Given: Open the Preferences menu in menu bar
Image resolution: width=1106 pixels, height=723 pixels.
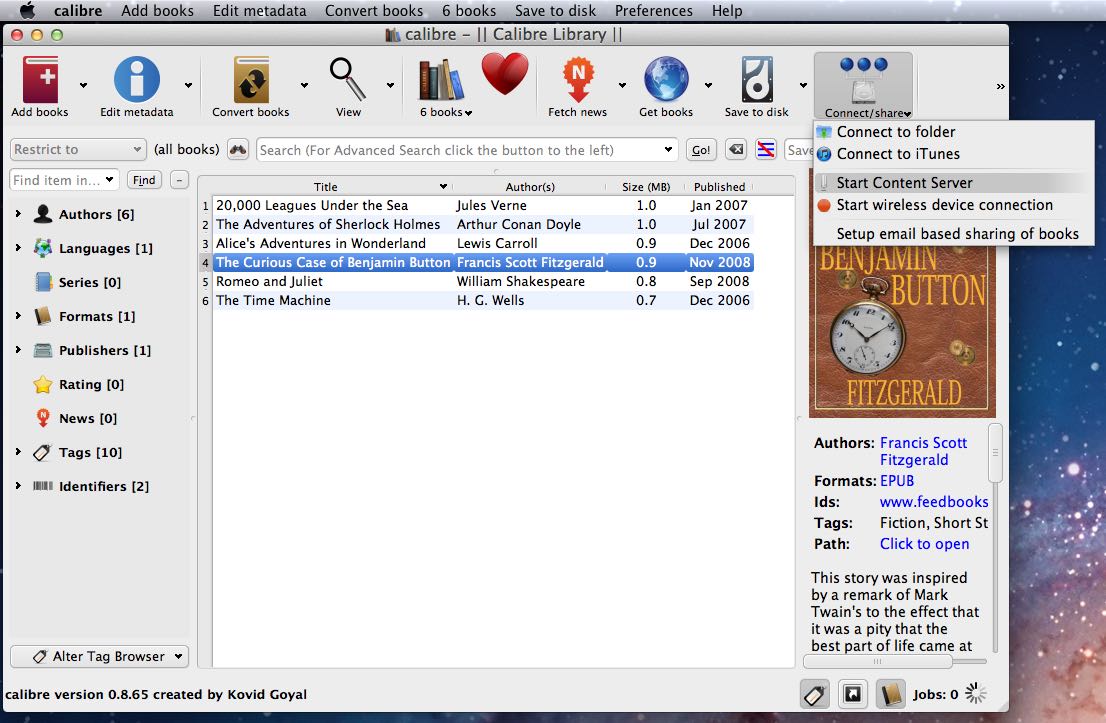Looking at the screenshot, I should point(653,11).
